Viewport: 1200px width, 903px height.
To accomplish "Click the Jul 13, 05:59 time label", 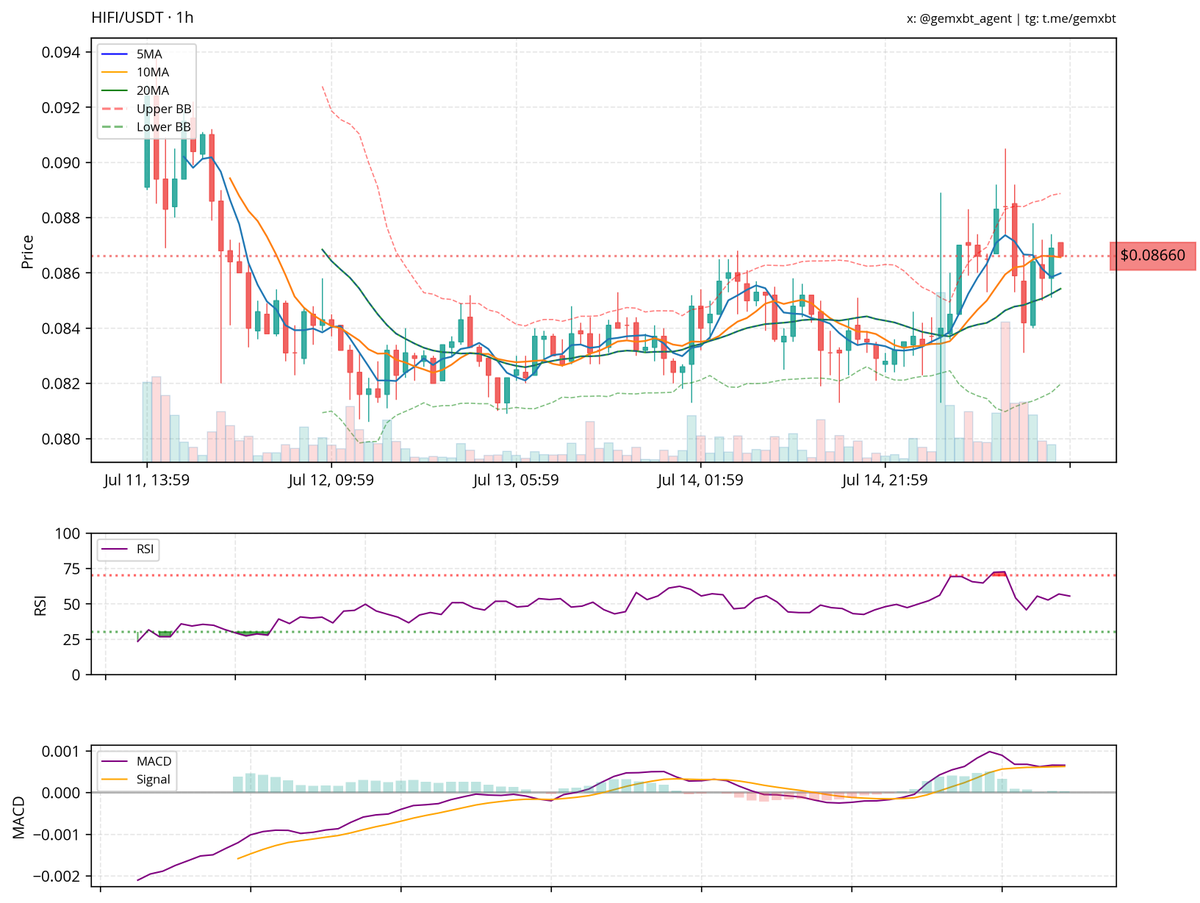I will [516, 481].
